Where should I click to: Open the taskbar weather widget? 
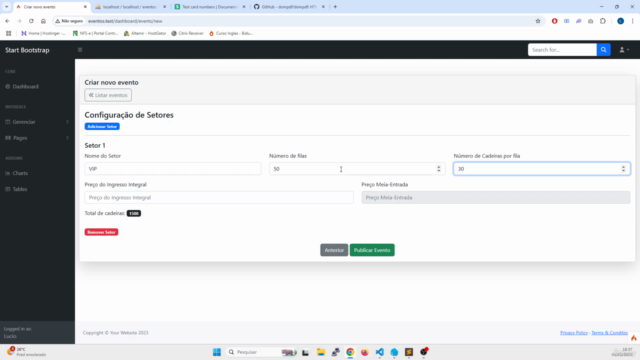[x=27, y=352]
